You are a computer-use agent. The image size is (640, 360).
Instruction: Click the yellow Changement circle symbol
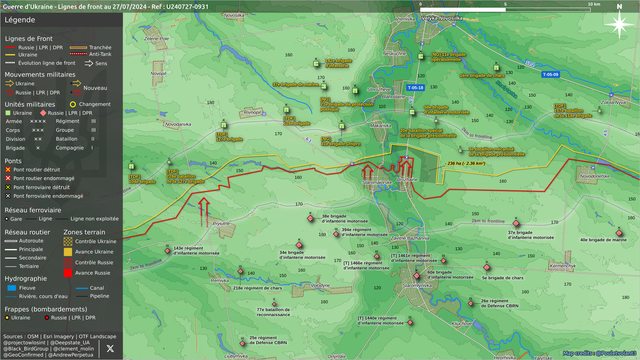pos(73,104)
